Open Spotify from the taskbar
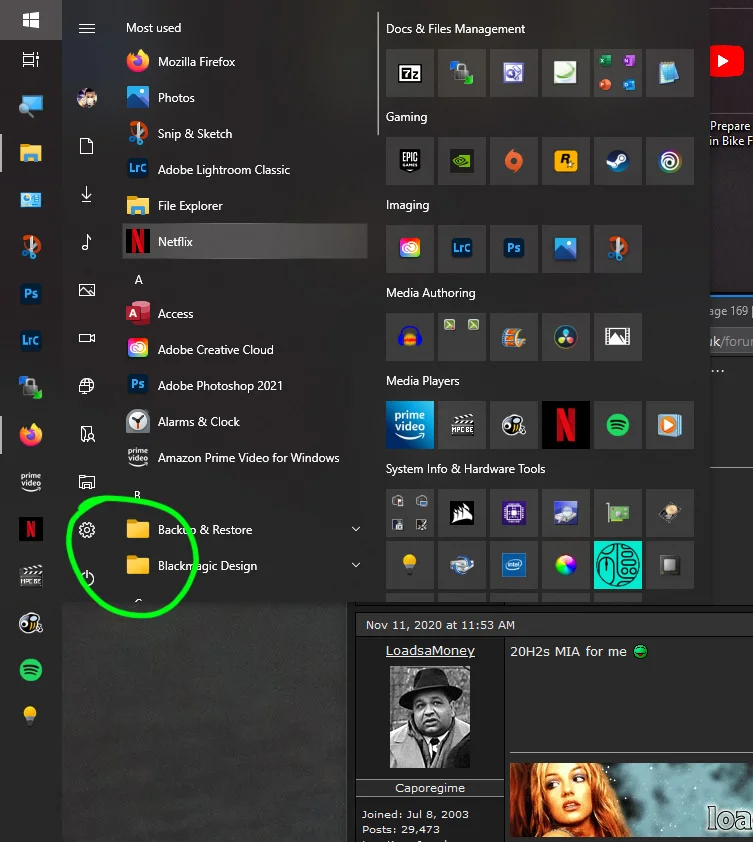The width and height of the screenshot is (753, 842). (x=31, y=670)
